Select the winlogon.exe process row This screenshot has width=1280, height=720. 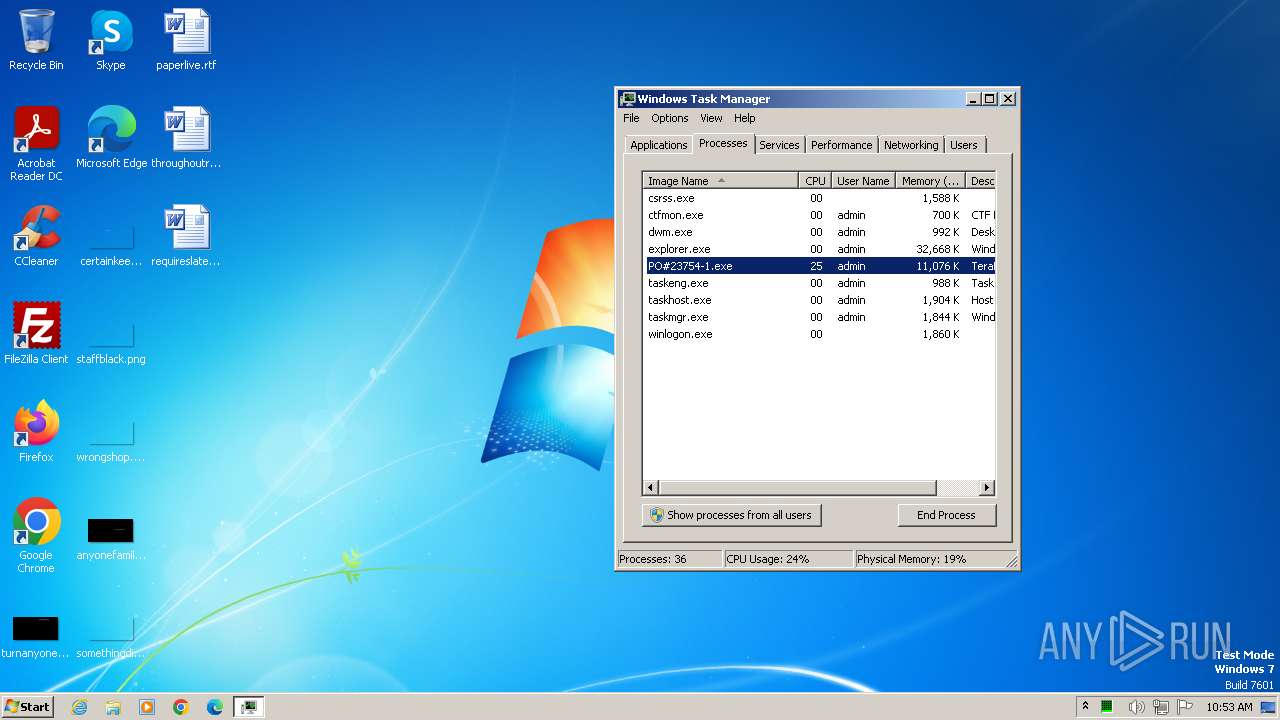point(819,334)
